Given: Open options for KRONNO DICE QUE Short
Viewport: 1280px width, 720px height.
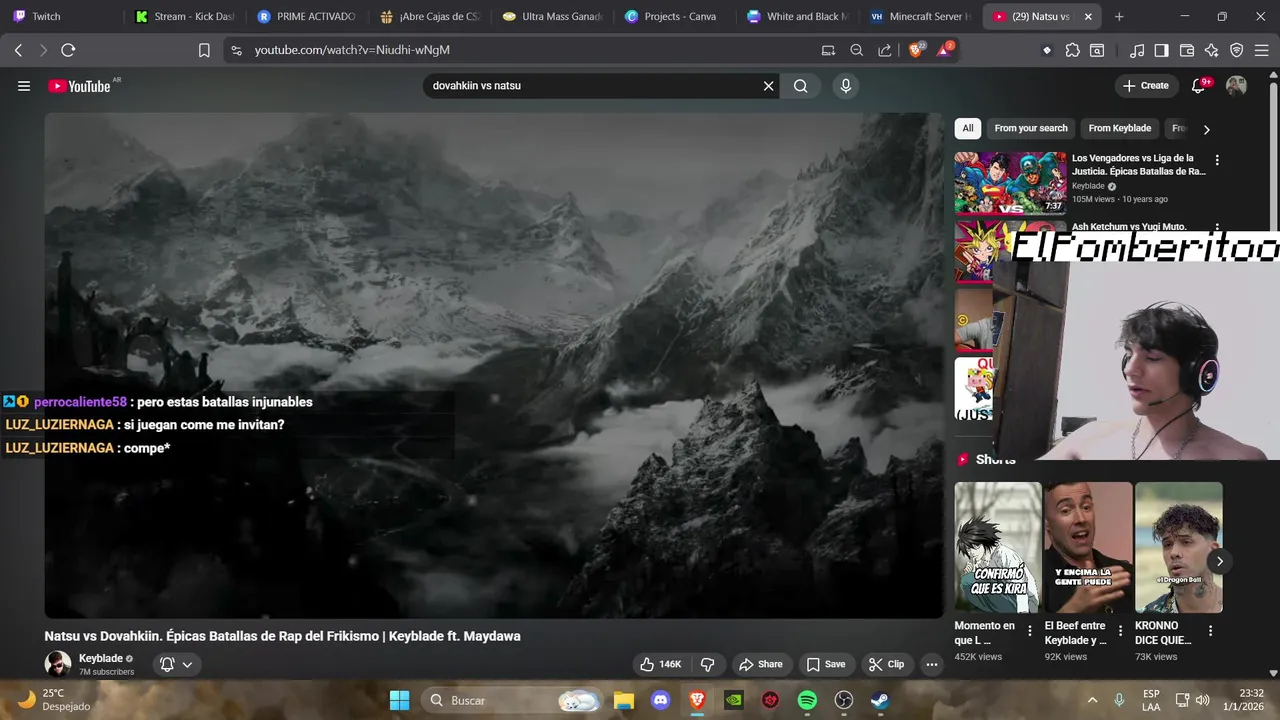Looking at the screenshot, I should click(x=1210, y=631).
